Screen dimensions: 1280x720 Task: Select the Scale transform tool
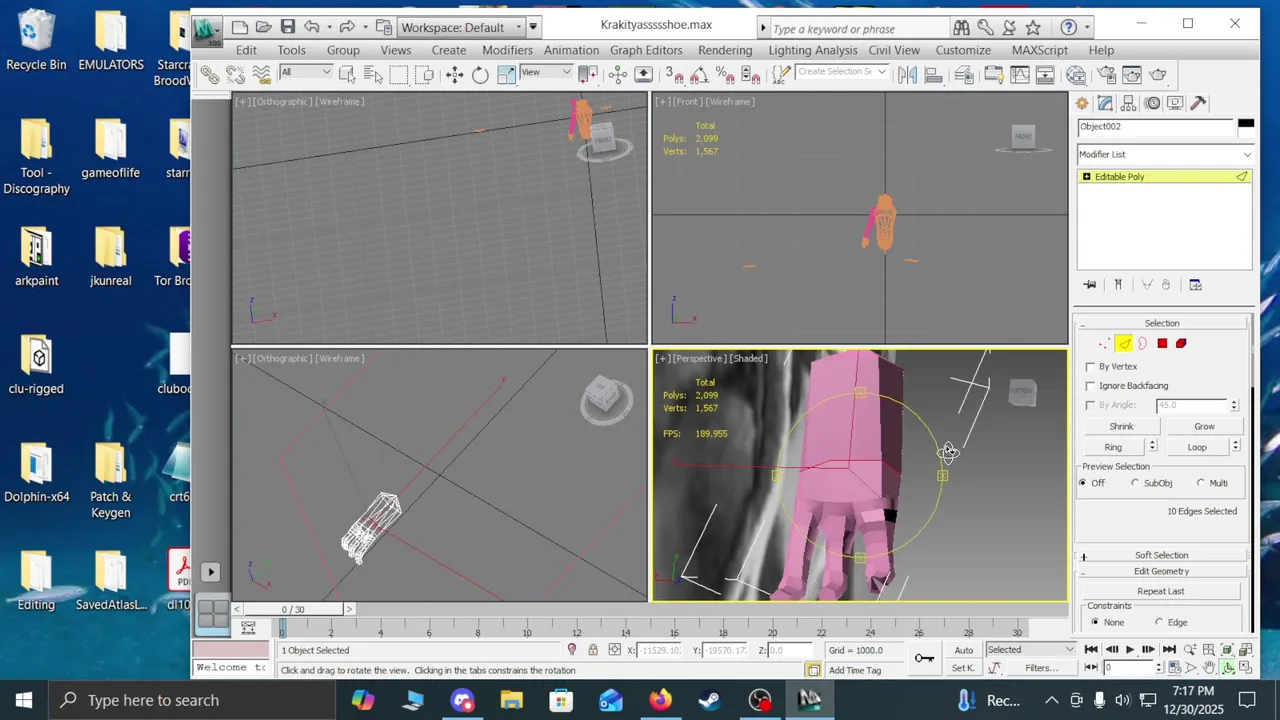tap(506, 74)
